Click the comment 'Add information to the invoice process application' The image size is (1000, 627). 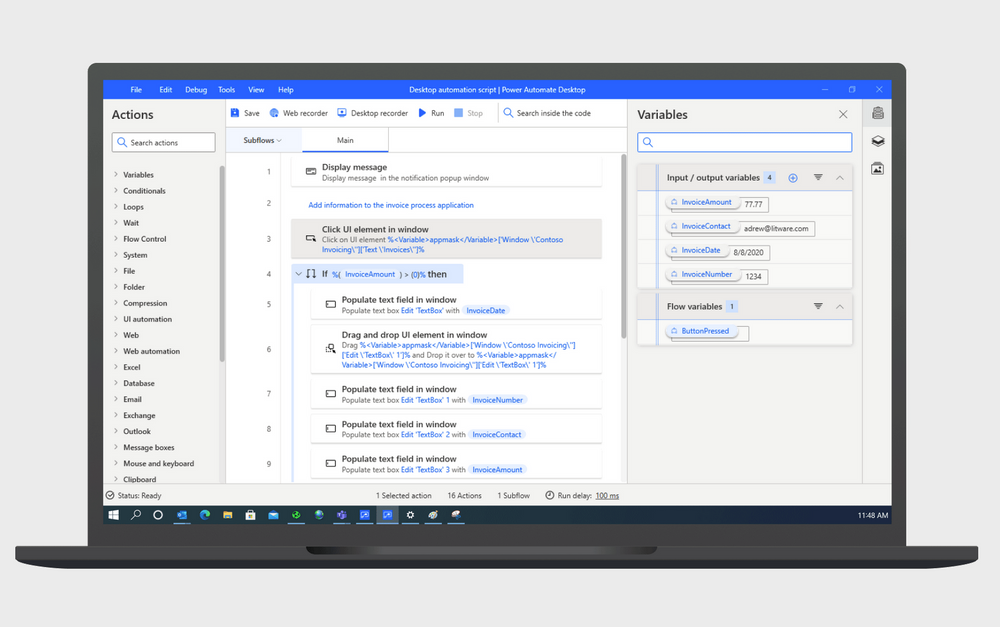391,205
